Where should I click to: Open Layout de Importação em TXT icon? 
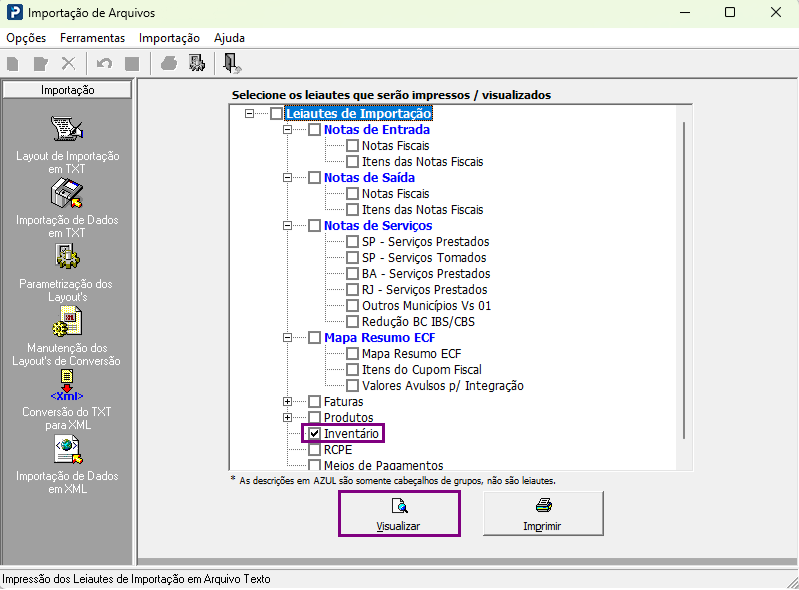click(x=67, y=129)
